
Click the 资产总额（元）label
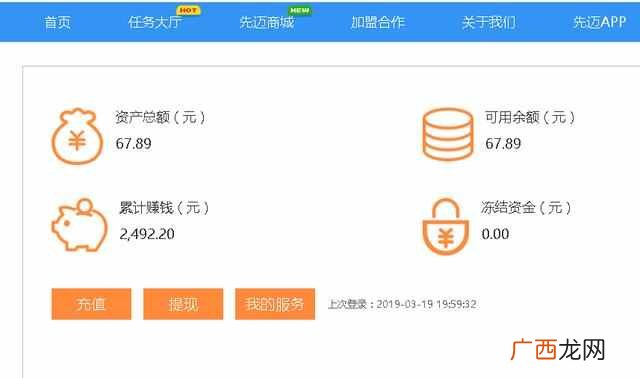[160, 118]
